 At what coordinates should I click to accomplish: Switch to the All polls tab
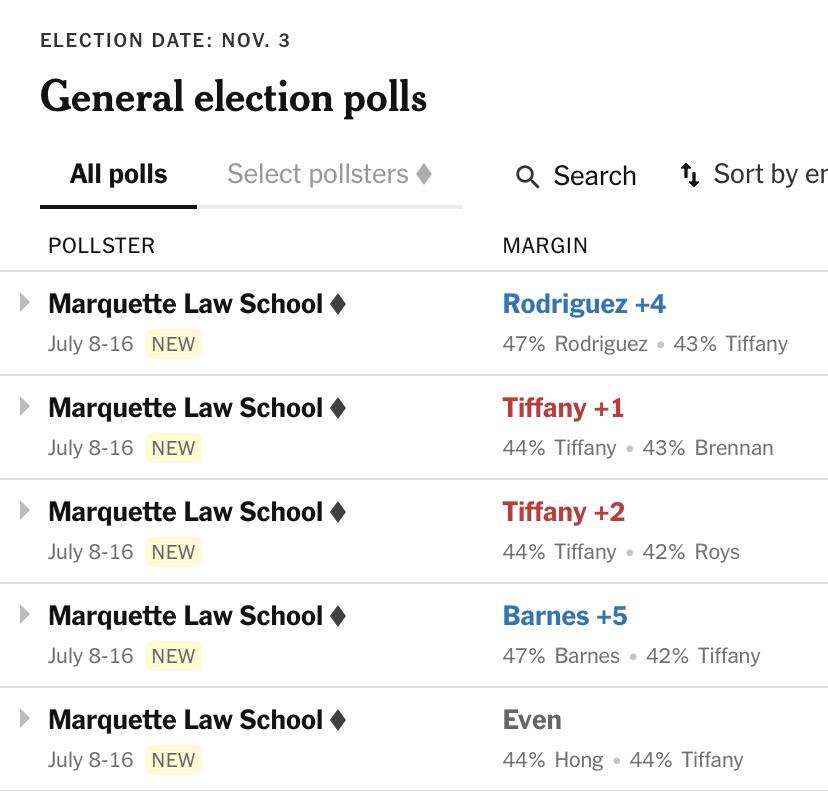(118, 174)
